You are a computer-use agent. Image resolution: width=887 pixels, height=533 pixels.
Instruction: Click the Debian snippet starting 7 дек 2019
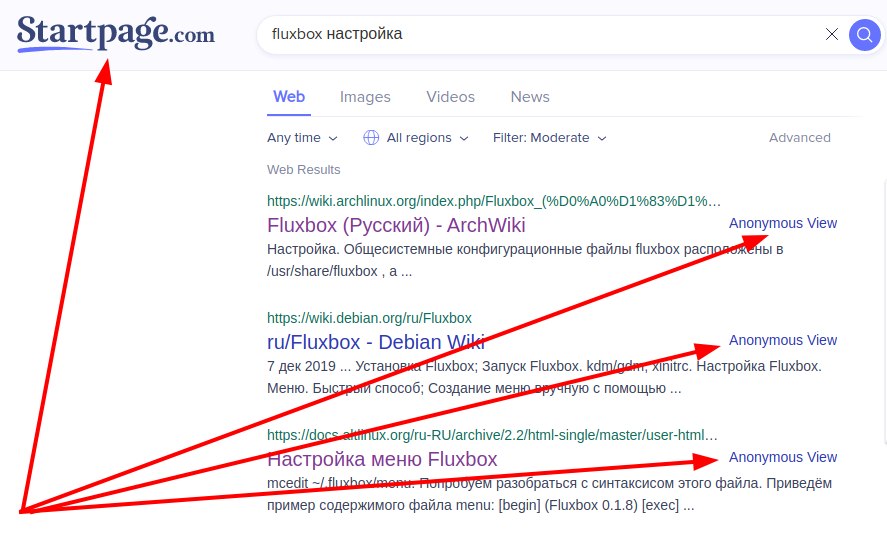point(544,377)
